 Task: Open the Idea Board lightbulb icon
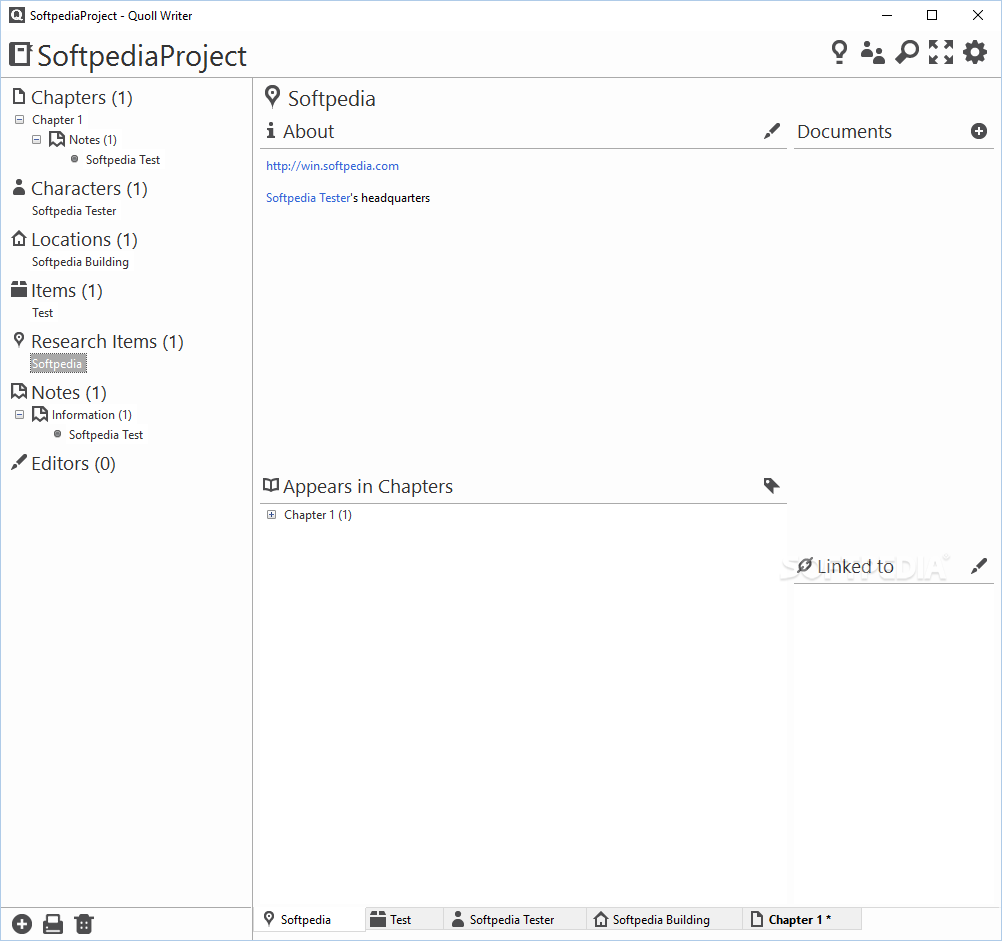[x=839, y=52]
